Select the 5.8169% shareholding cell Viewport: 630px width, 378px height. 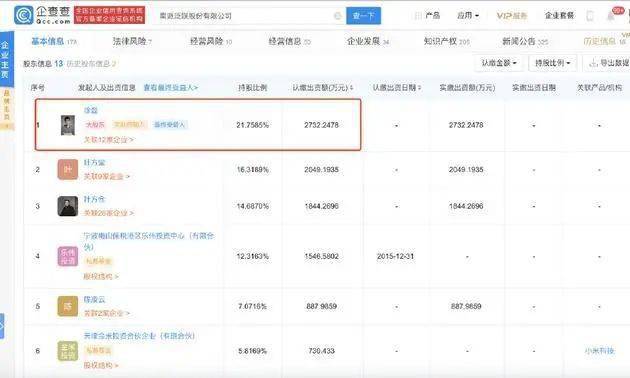[x=253, y=351]
